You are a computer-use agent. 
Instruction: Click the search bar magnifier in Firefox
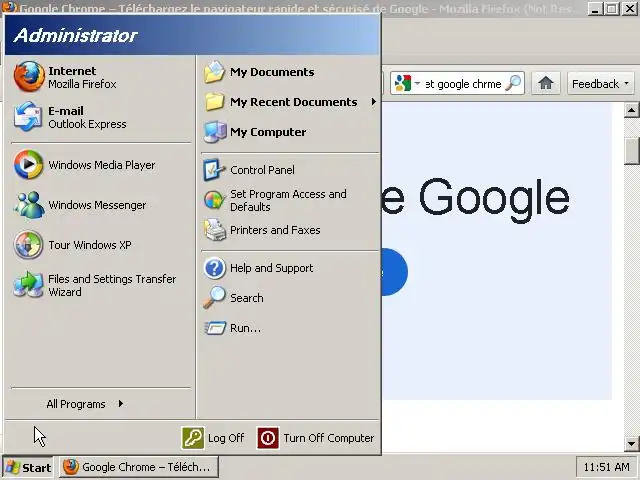click(x=513, y=83)
